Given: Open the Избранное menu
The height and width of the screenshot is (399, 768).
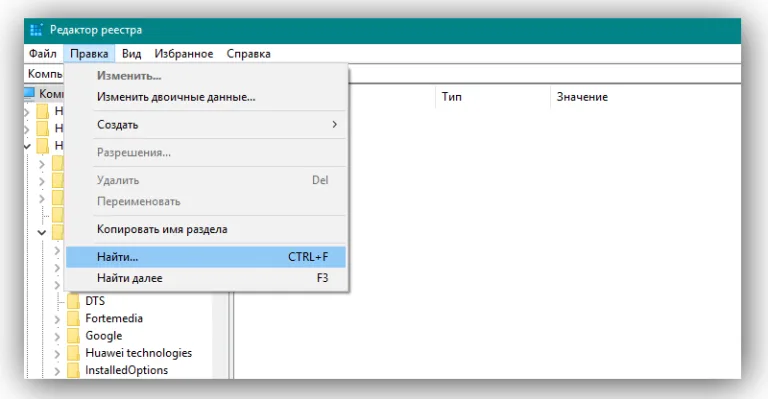Looking at the screenshot, I should click(184, 54).
